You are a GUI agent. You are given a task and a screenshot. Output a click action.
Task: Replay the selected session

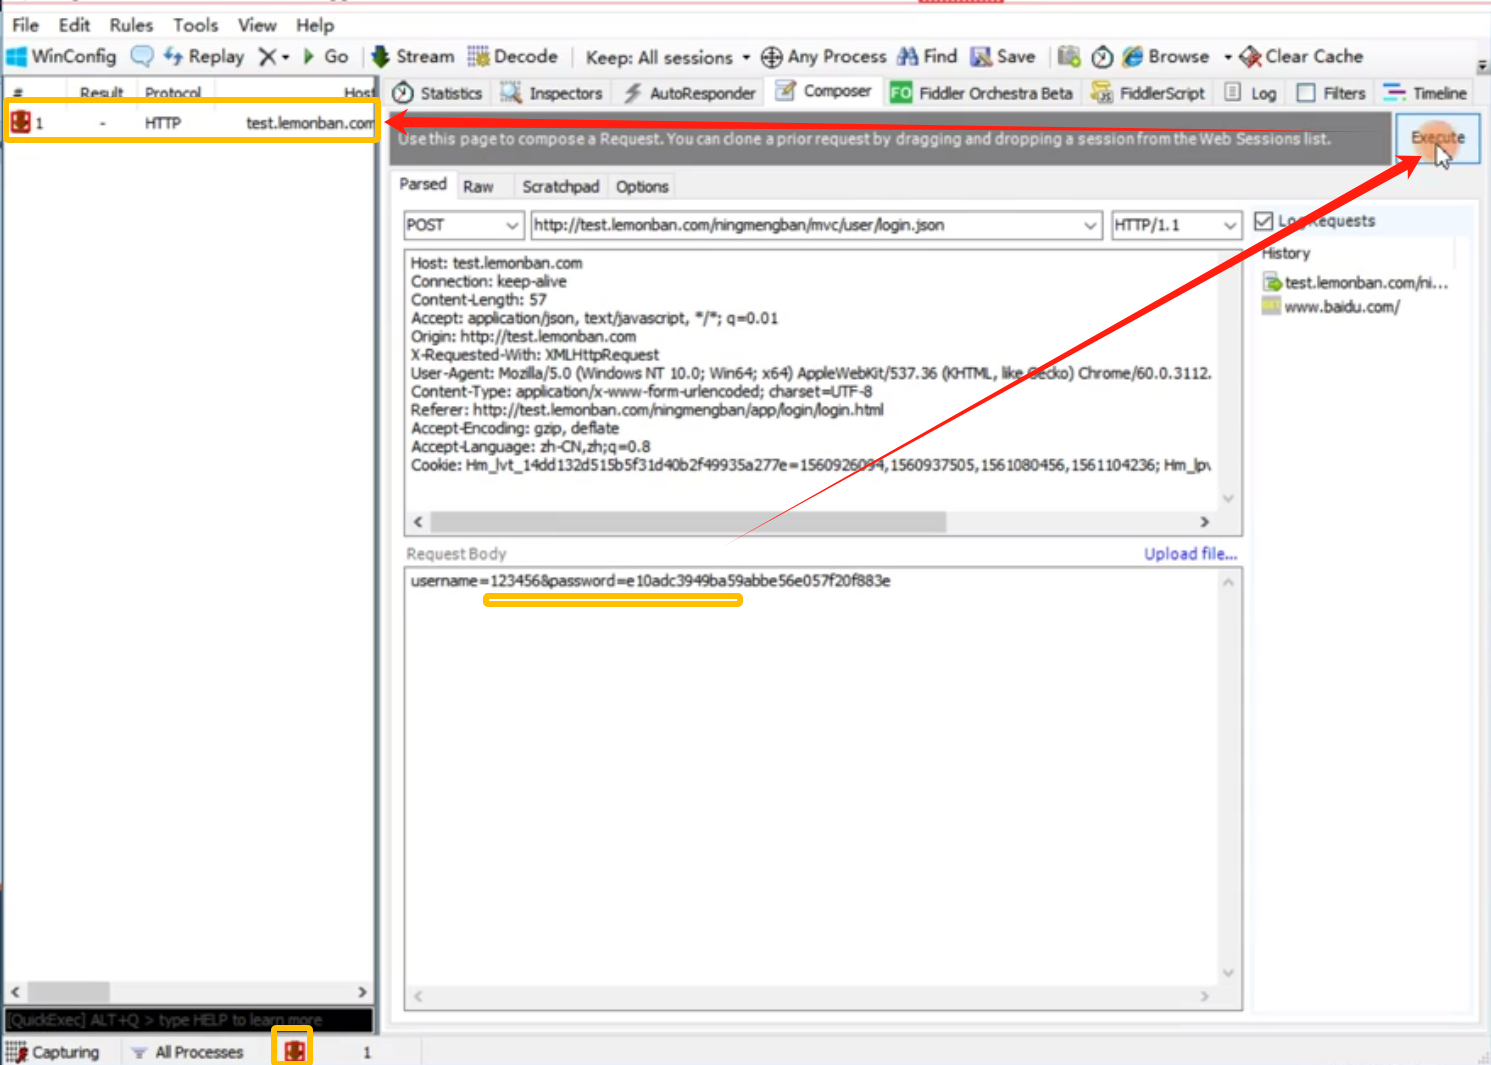click(204, 57)
